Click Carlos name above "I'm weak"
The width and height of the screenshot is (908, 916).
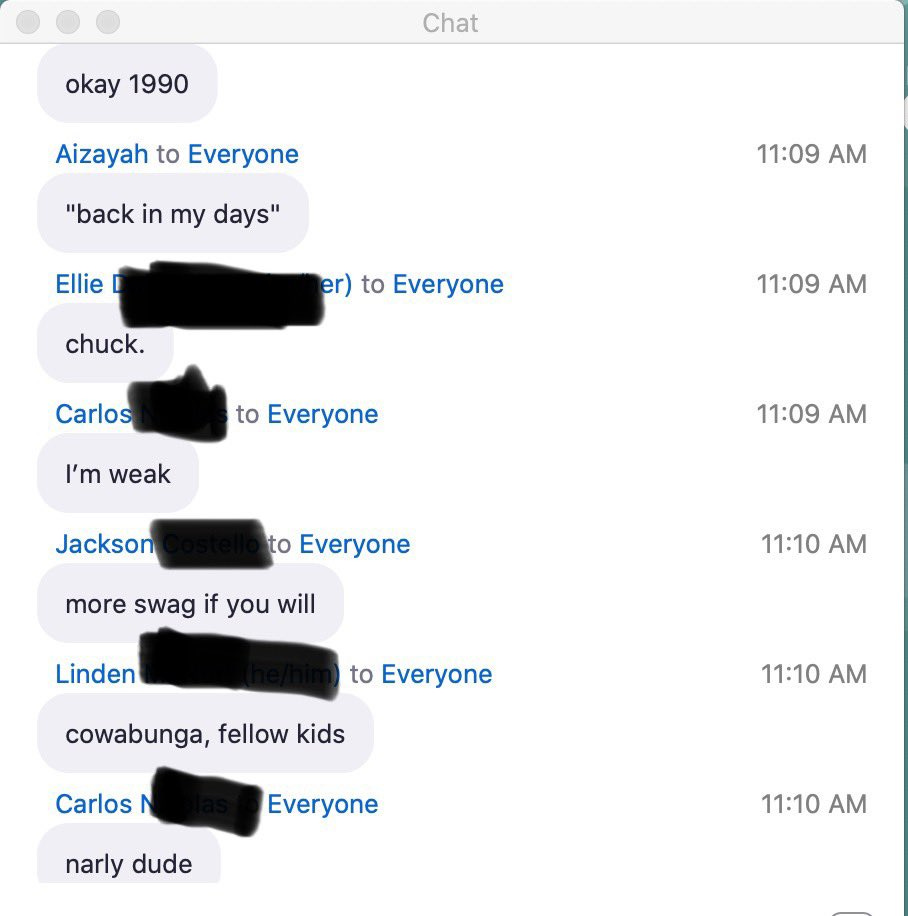coord(93,414)
